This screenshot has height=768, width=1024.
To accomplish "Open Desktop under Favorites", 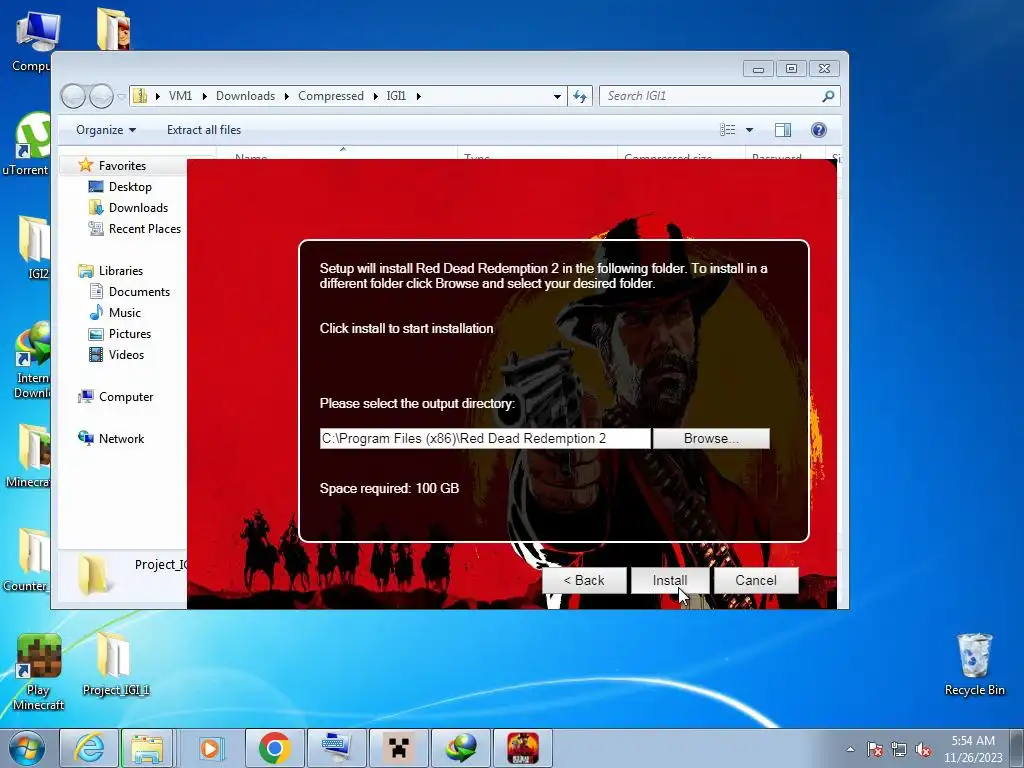I will click(130, 187).
